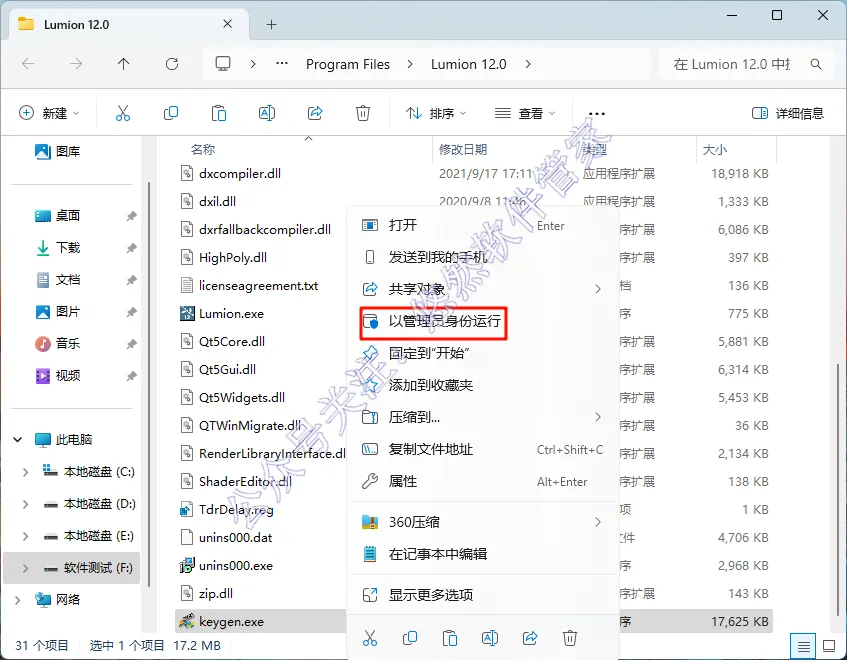The width and height of the screenshot is (847, 660).
Task: Click the context menu bottom Share icon
Action: 530,638
